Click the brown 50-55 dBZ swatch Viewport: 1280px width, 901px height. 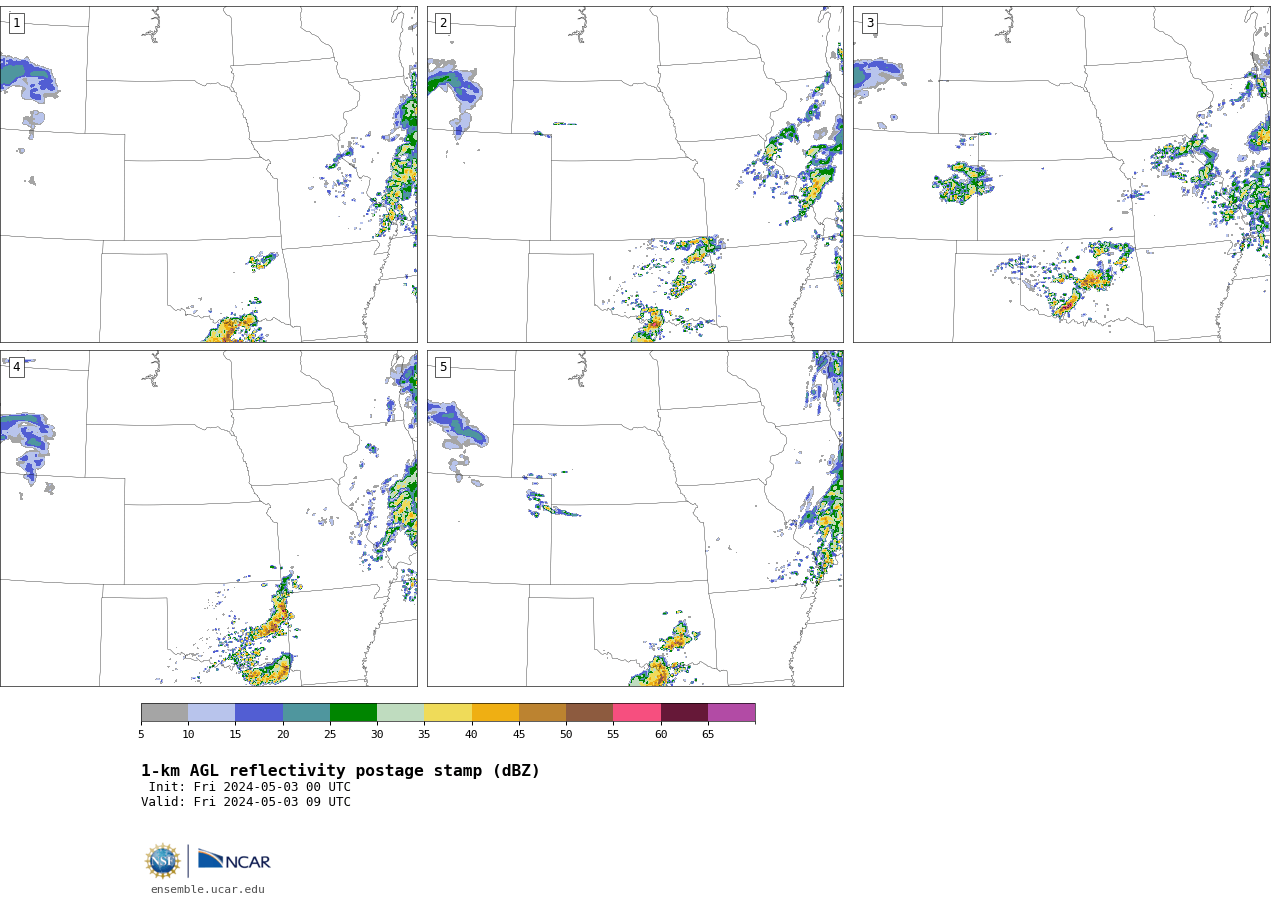(589, 712)
